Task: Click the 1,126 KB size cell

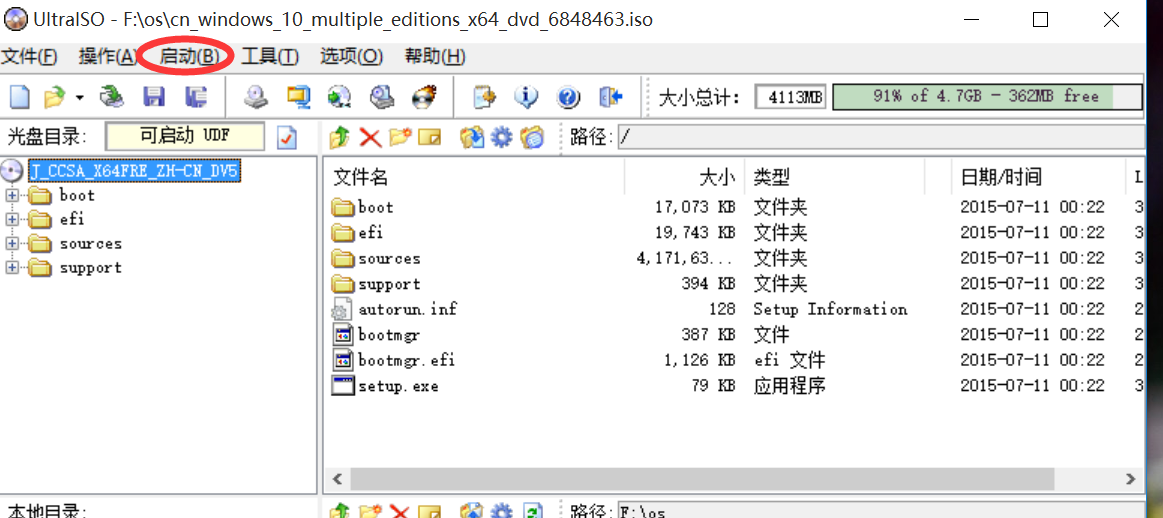Action: click(699, 361)
